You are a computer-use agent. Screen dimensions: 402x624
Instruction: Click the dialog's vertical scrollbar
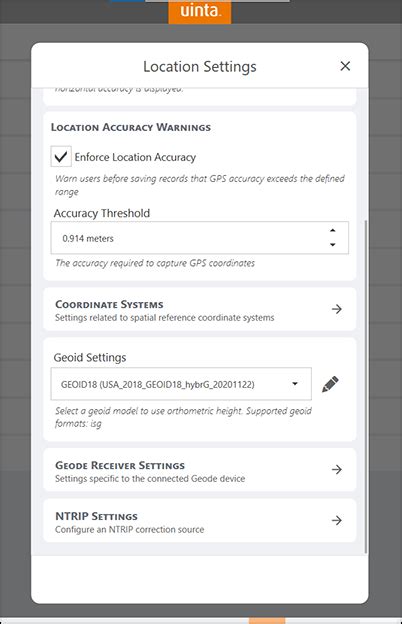365,386
